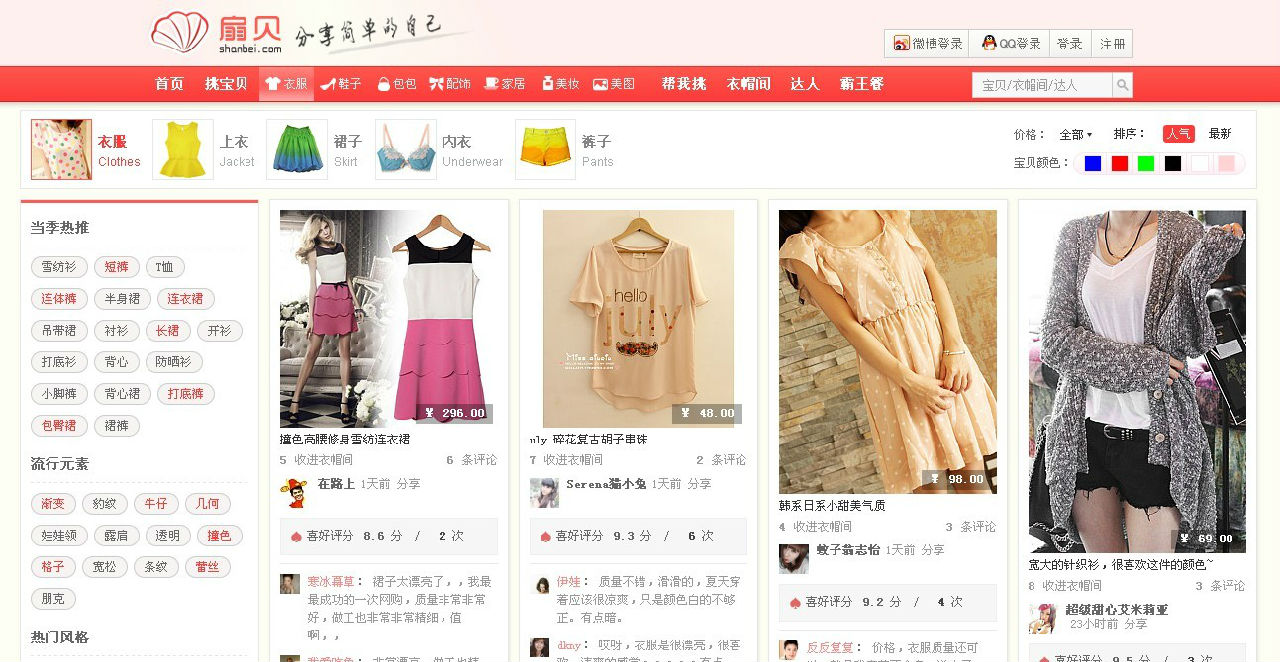Click the 宝贝/衣帽间/达人 search field
The image size is (1280, 662).
[x=1042, y=85]
